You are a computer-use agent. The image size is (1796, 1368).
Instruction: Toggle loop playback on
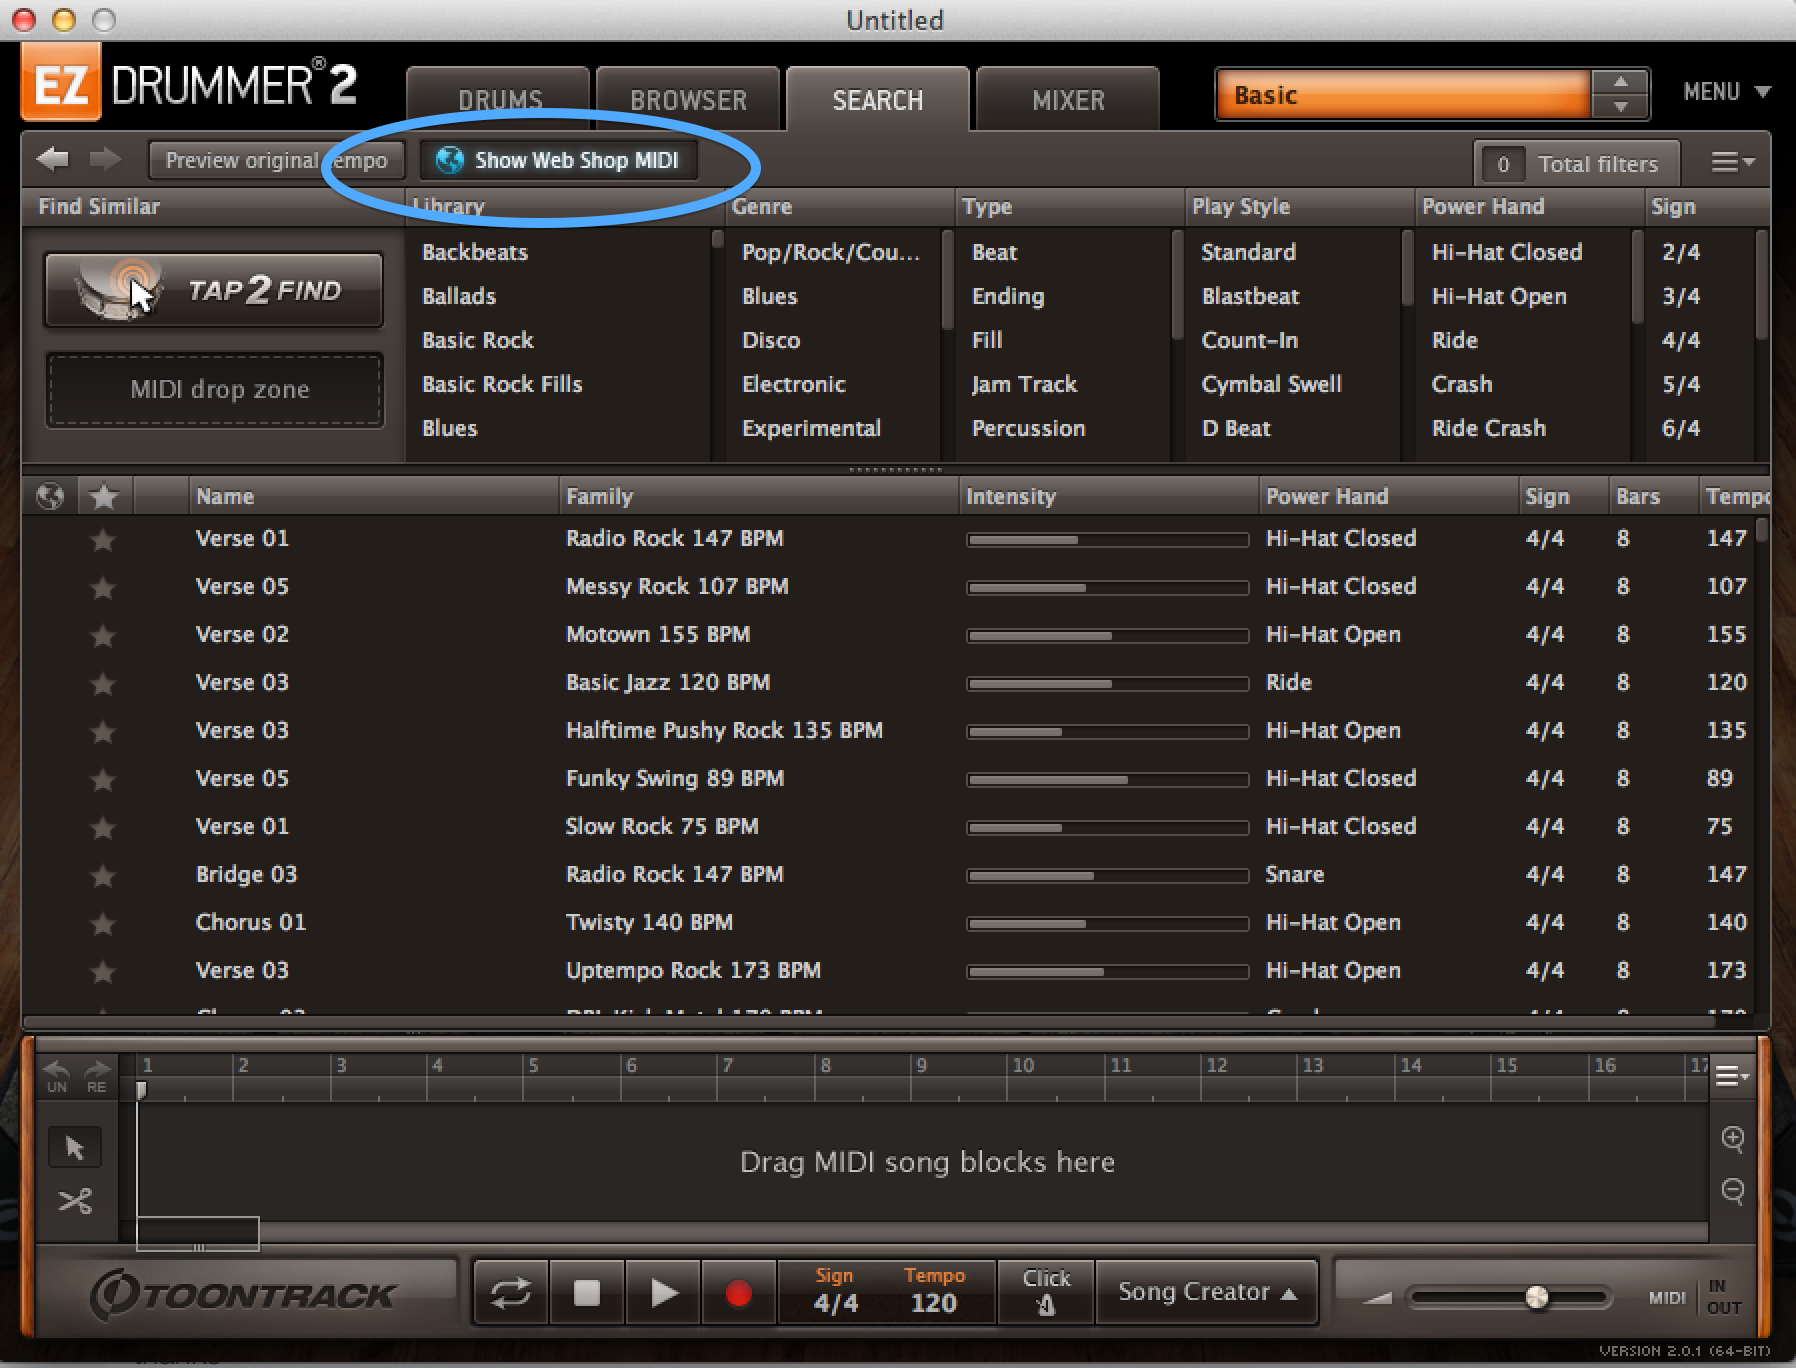(510, 1294)
